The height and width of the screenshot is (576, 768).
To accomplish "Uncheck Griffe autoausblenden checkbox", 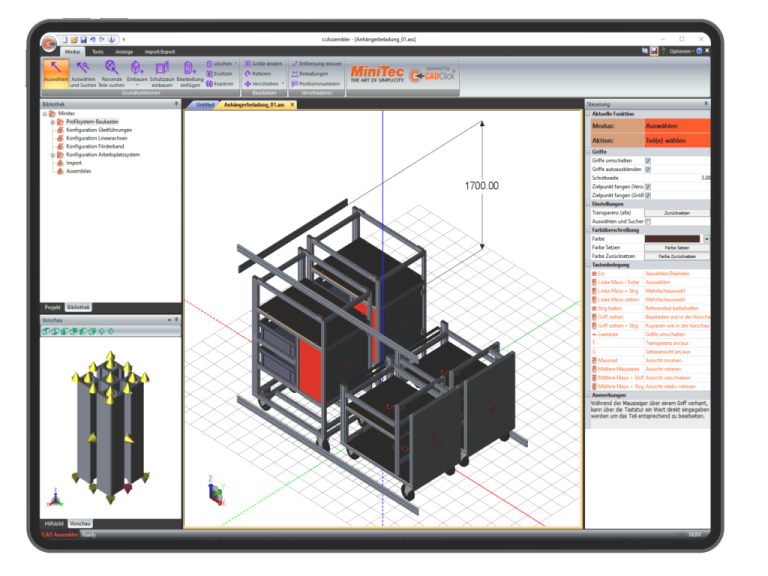I will [648, 169].
